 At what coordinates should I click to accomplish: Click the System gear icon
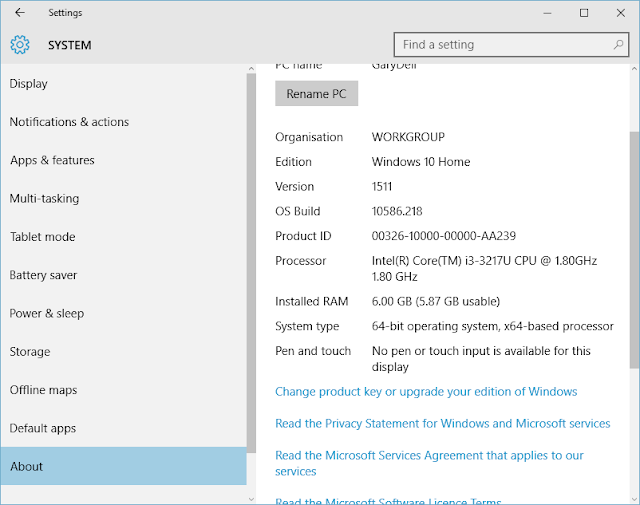tap(21, 45)
